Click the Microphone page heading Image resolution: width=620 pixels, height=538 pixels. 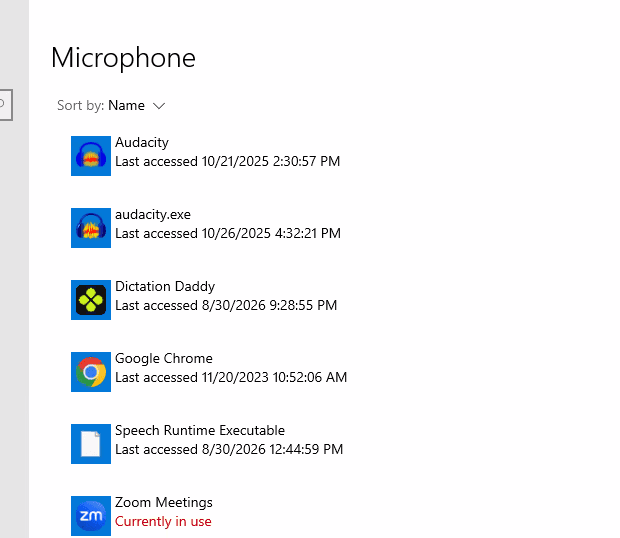tap(123, 58)
